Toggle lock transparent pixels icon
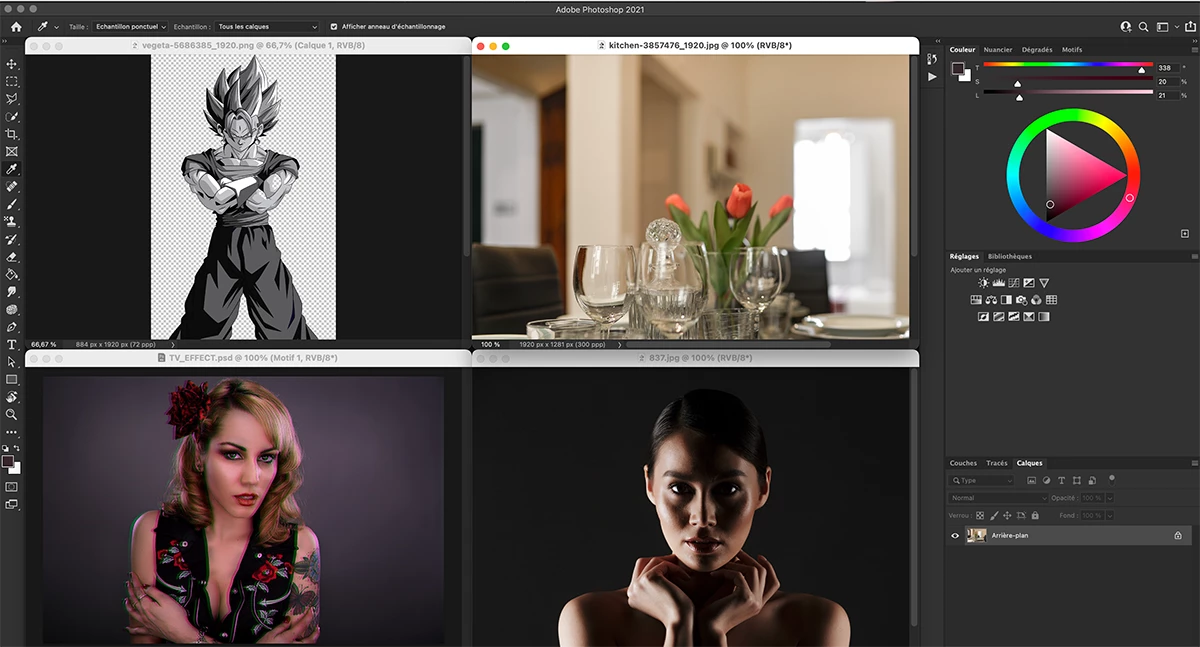This screenshot has height=647, width=1200. click(x=980, y=515)
